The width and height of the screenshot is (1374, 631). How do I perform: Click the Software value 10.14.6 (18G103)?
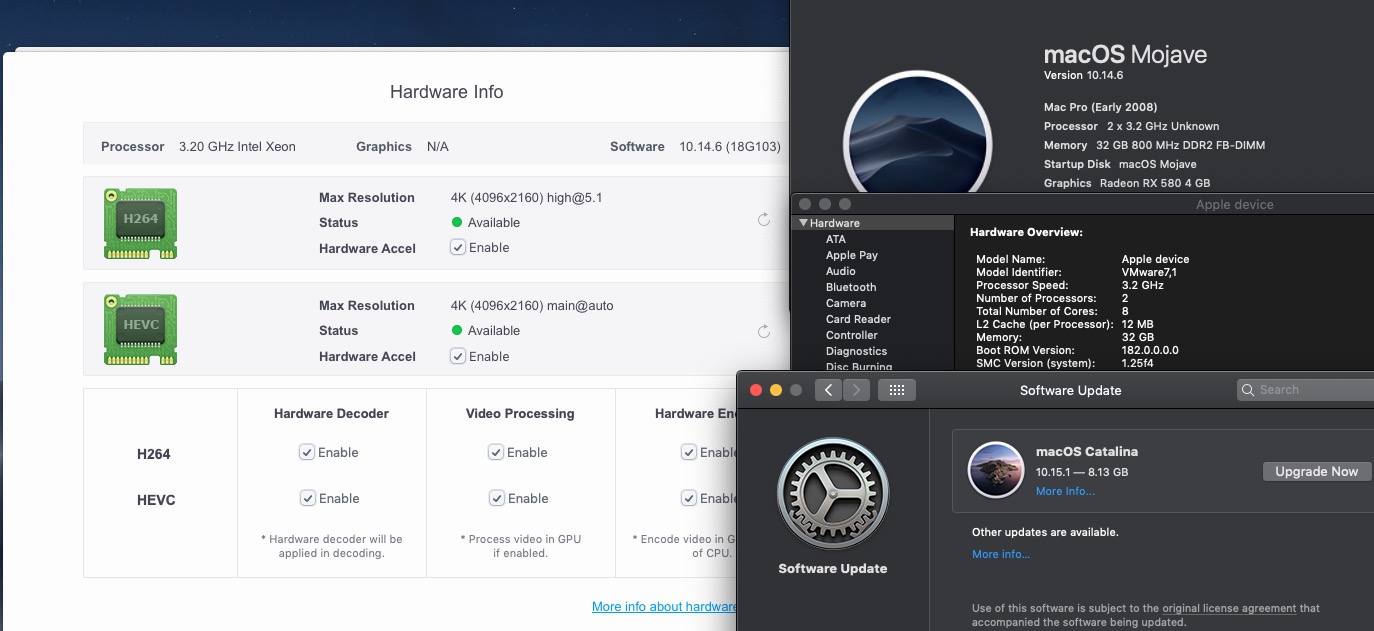(x=730, y=146)
